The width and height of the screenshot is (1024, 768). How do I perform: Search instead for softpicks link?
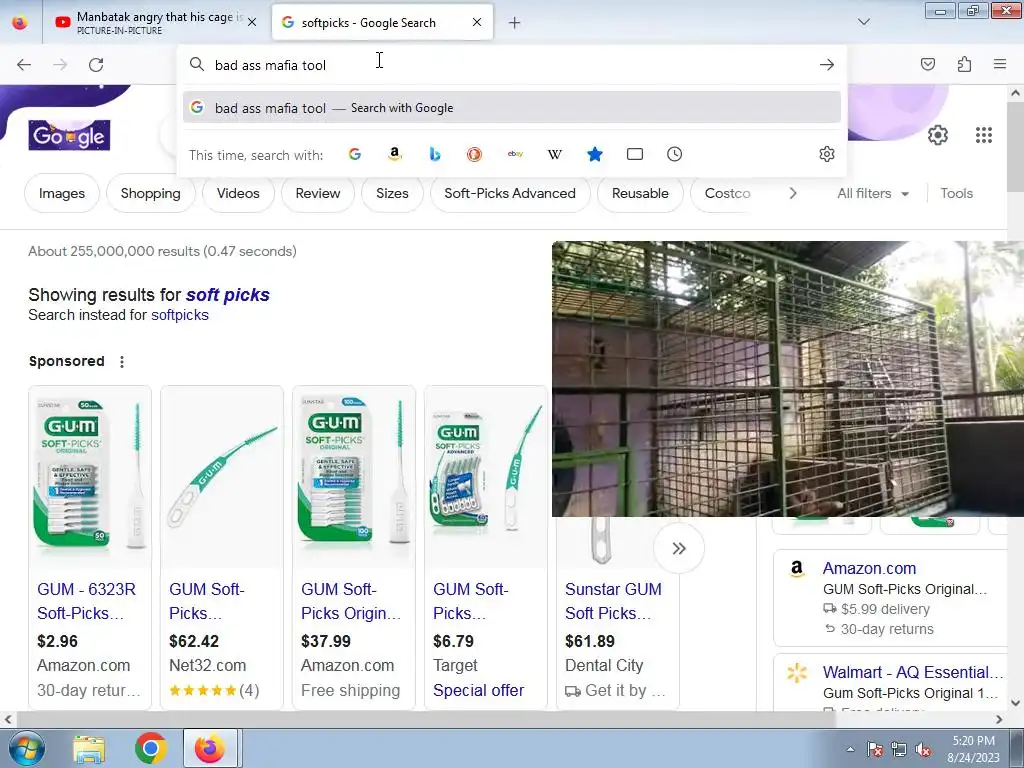(x=180, y=315)
